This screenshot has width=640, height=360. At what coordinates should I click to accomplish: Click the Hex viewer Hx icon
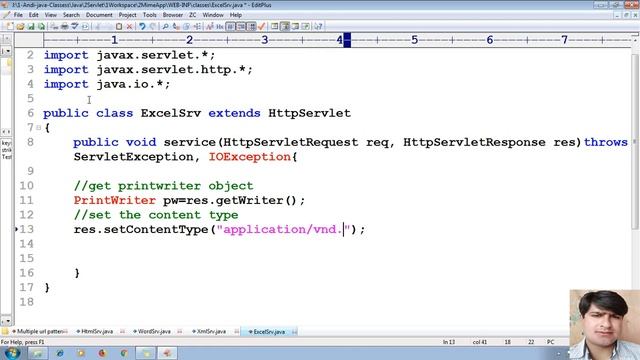[x=220, y=27]
